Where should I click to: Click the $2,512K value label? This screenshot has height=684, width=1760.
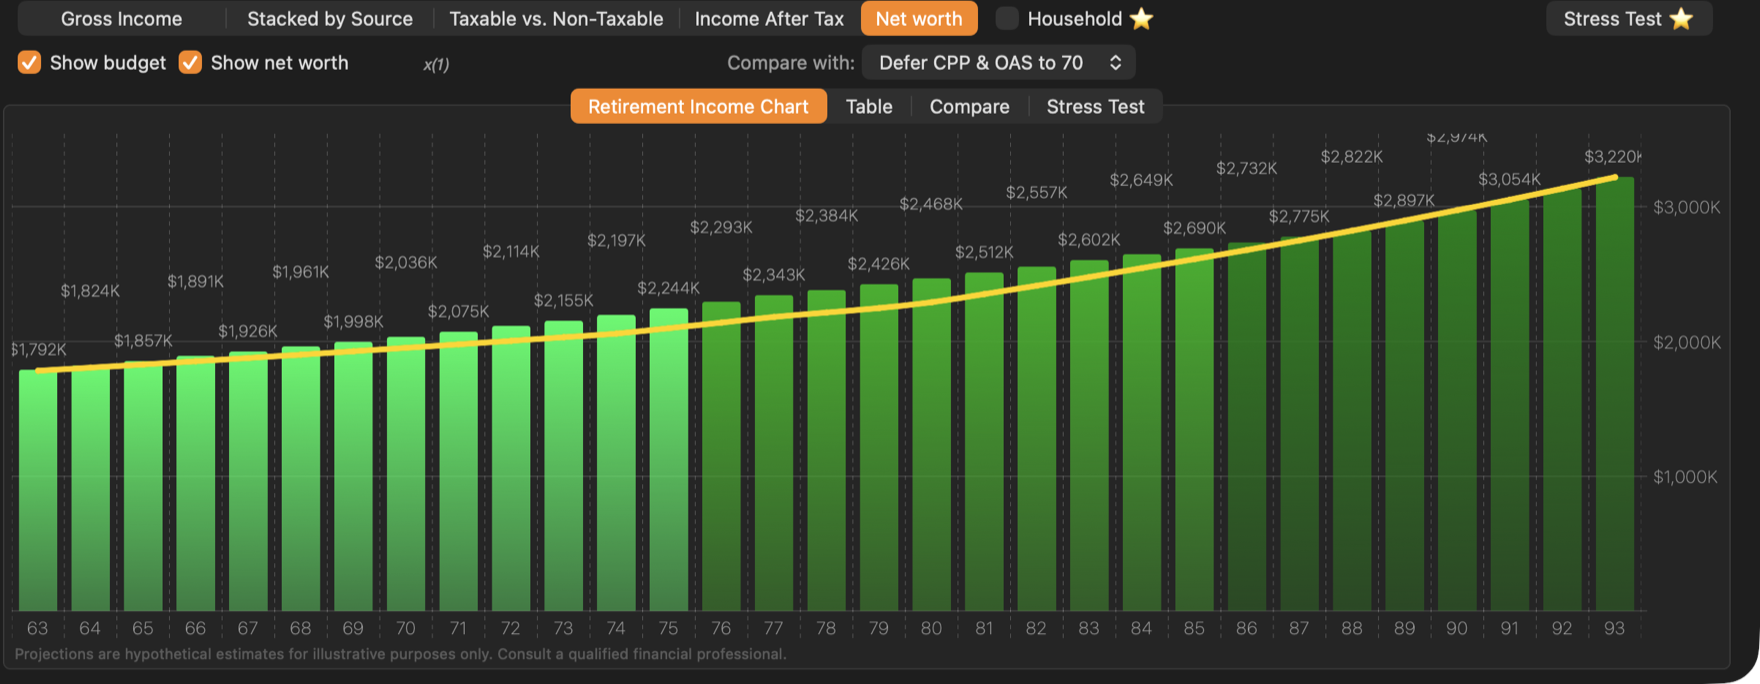pos(984,252)
